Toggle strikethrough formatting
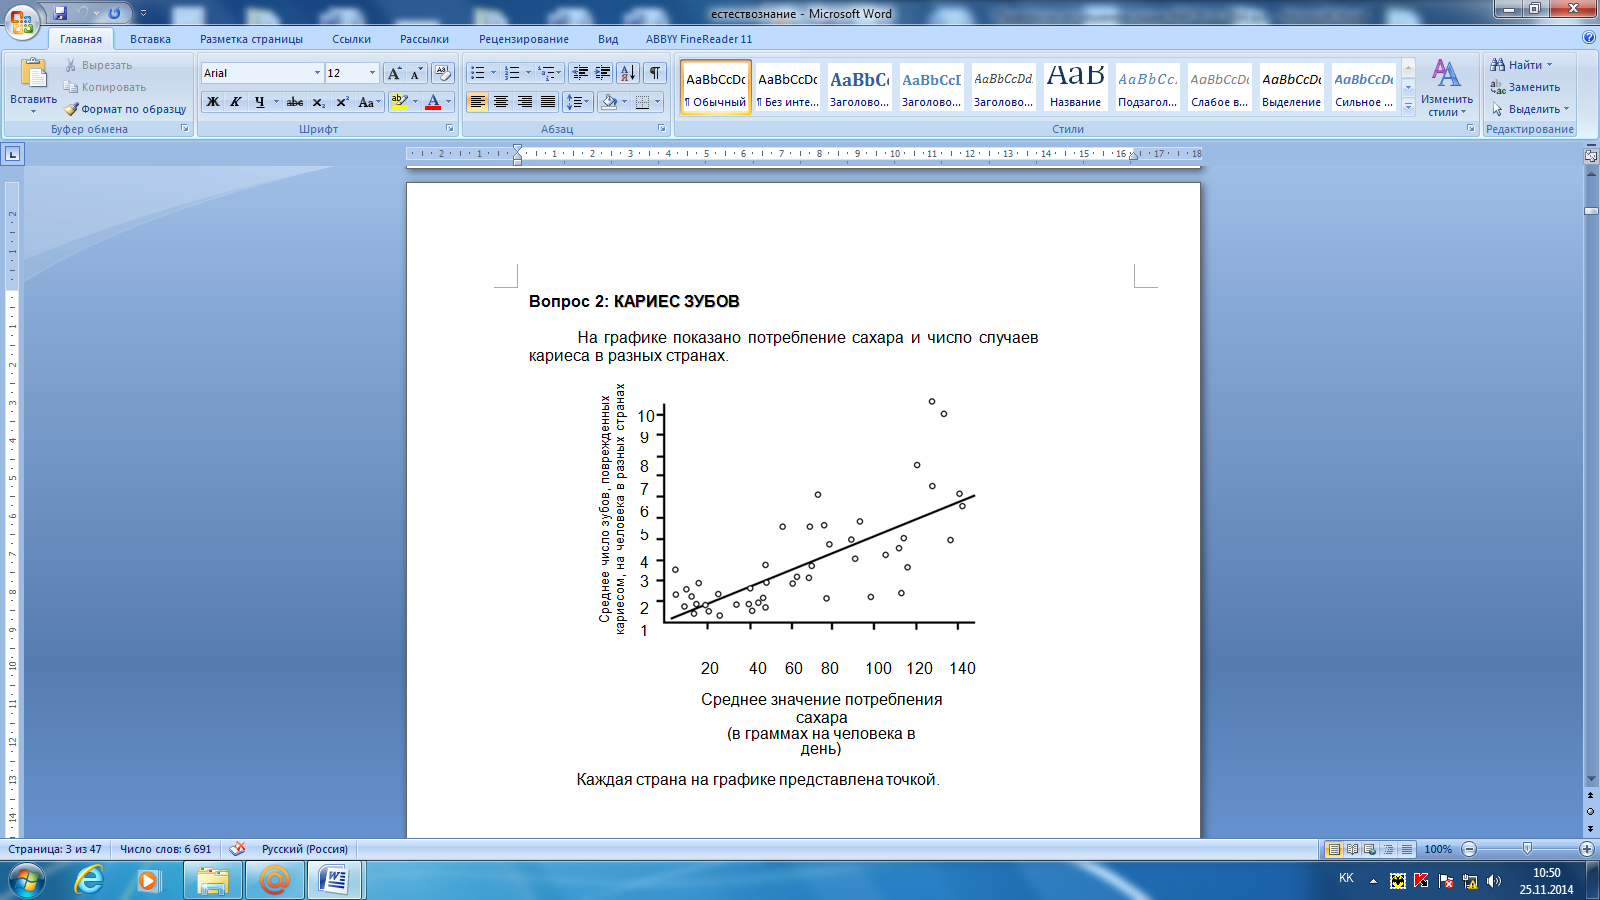This screenshot has width=1600, height=900. coord(295,102)
